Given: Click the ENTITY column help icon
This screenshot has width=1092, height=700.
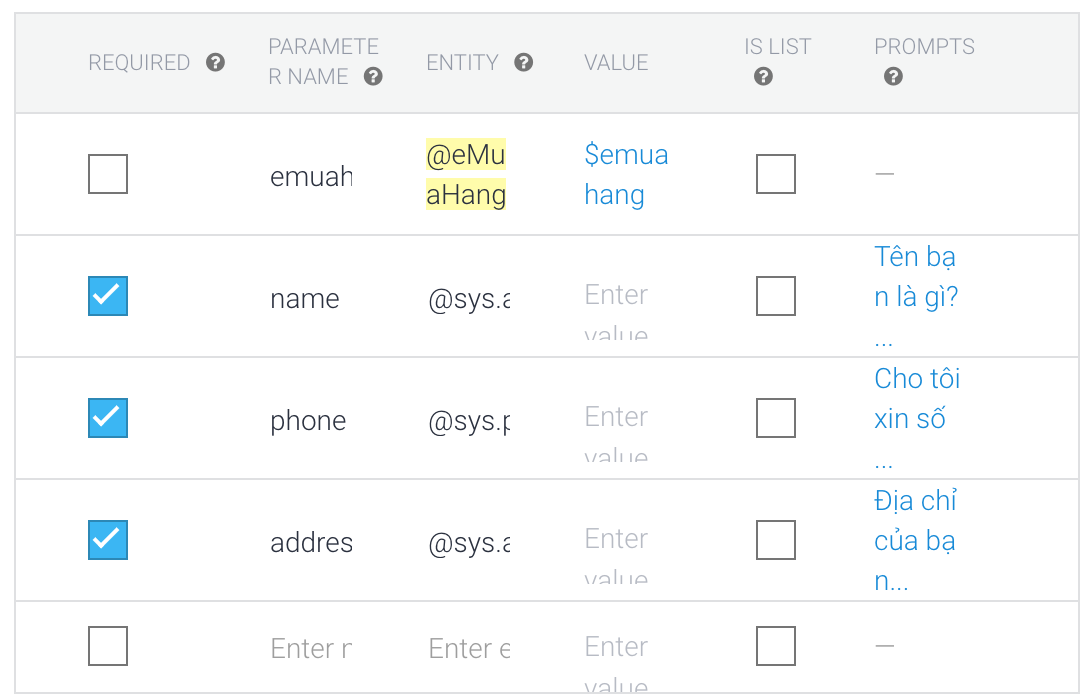Looking at the screenshot, I should tap(524, 63).
